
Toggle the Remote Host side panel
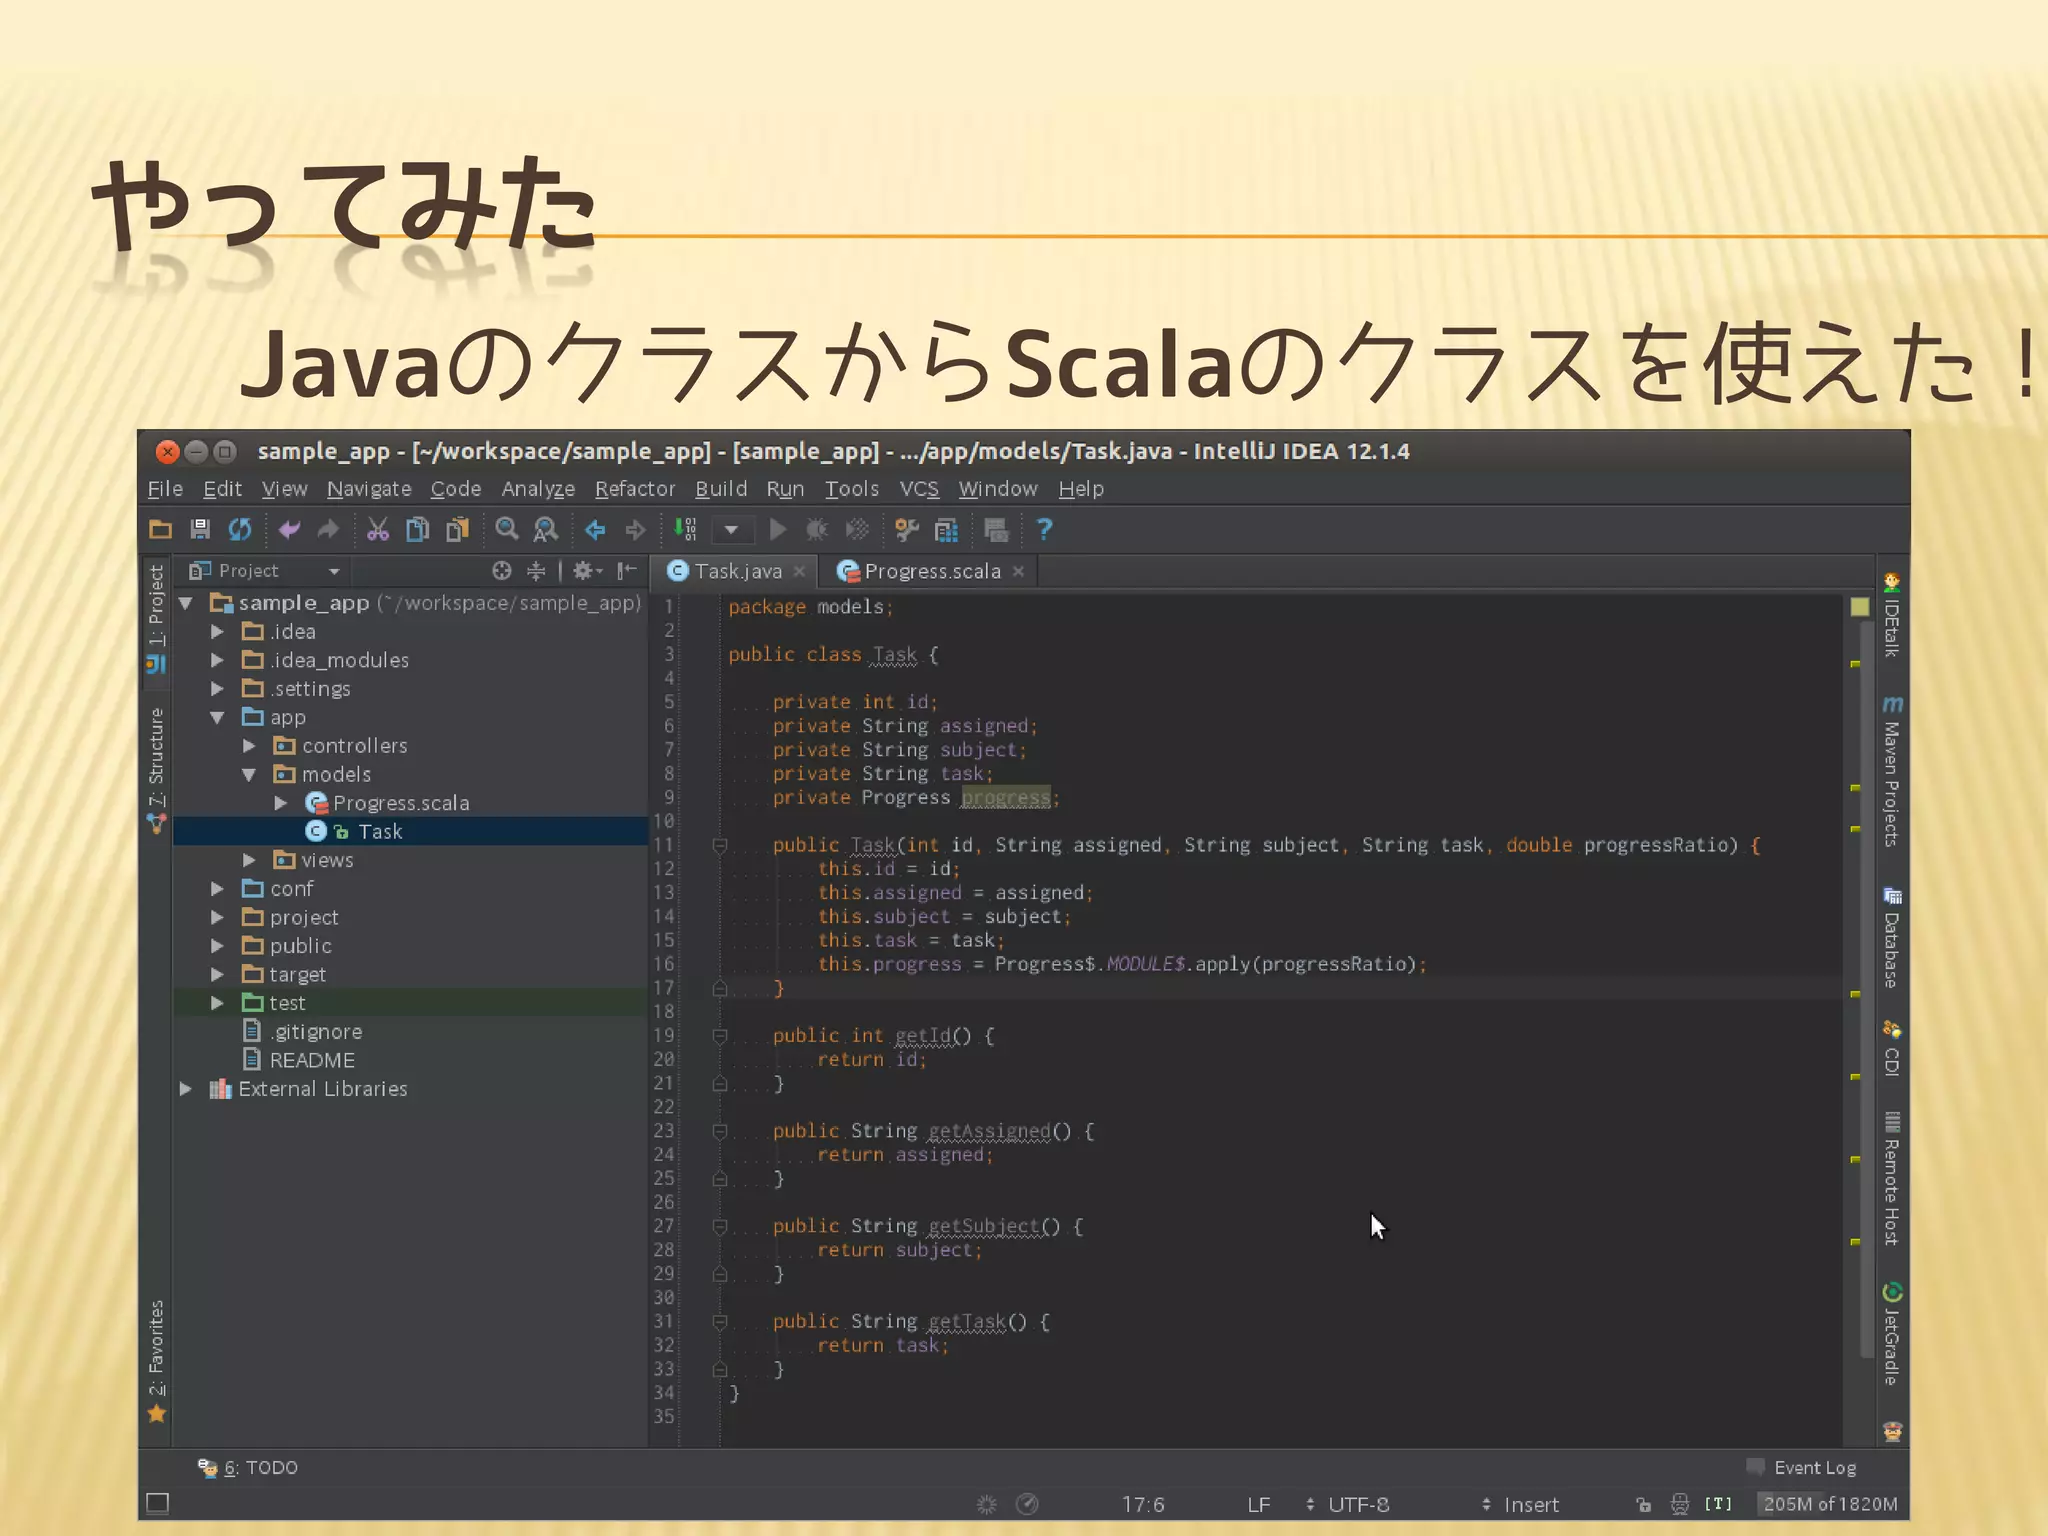pyautogui.click(x=1892, y=1178)
